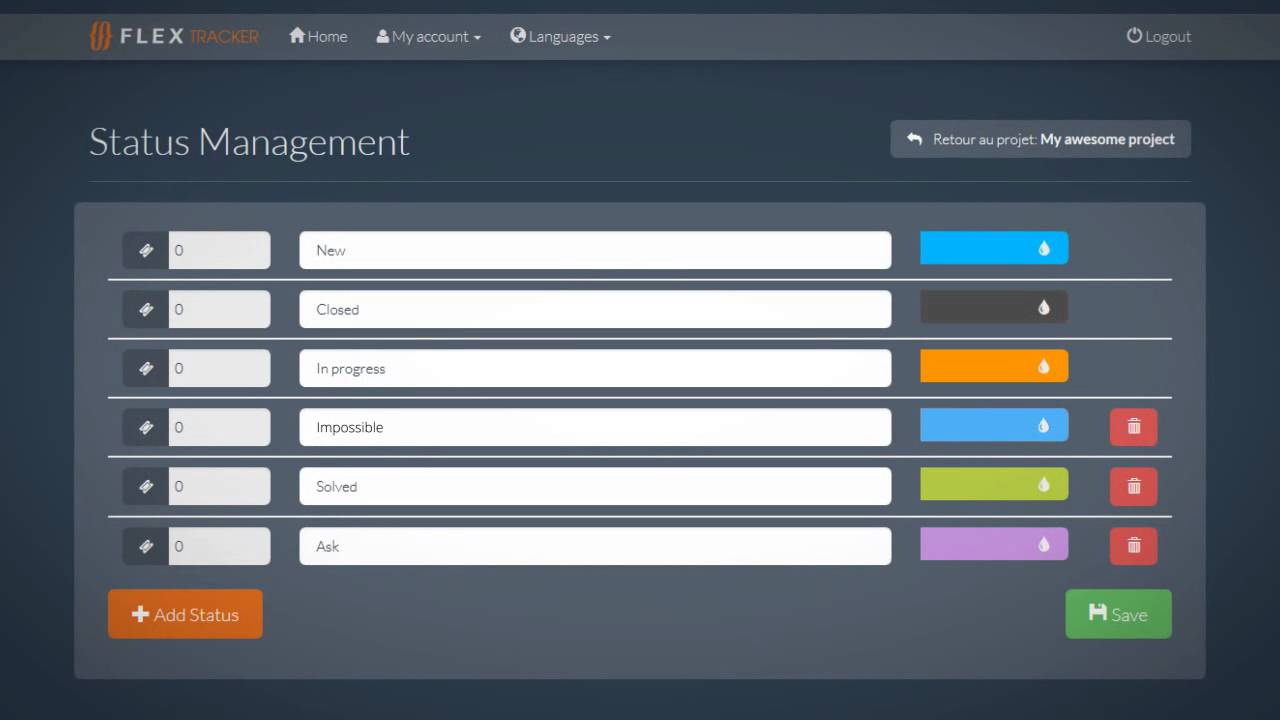Edit the Solved status name field
Viewport: 1280px width, 720px height.
pyautogui.click(x=595, y=486)
